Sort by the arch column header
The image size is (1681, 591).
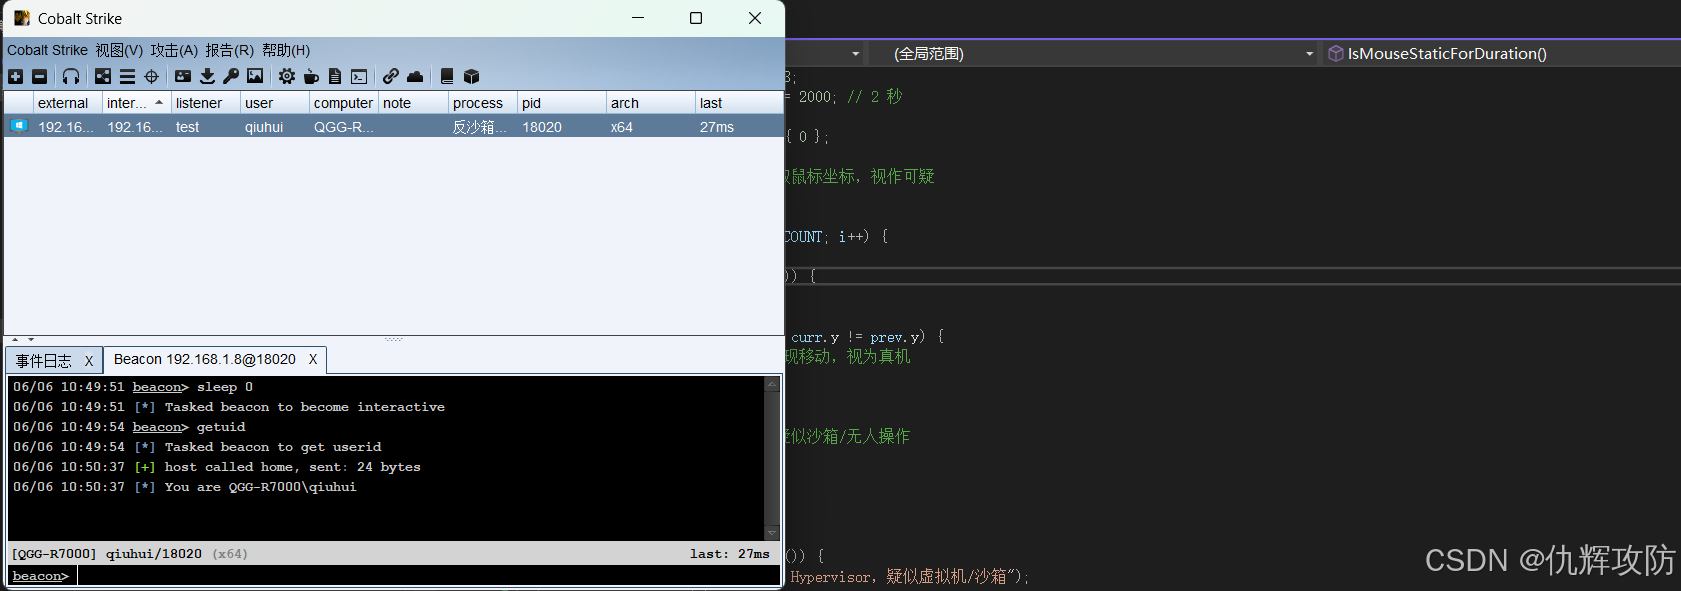651,103
